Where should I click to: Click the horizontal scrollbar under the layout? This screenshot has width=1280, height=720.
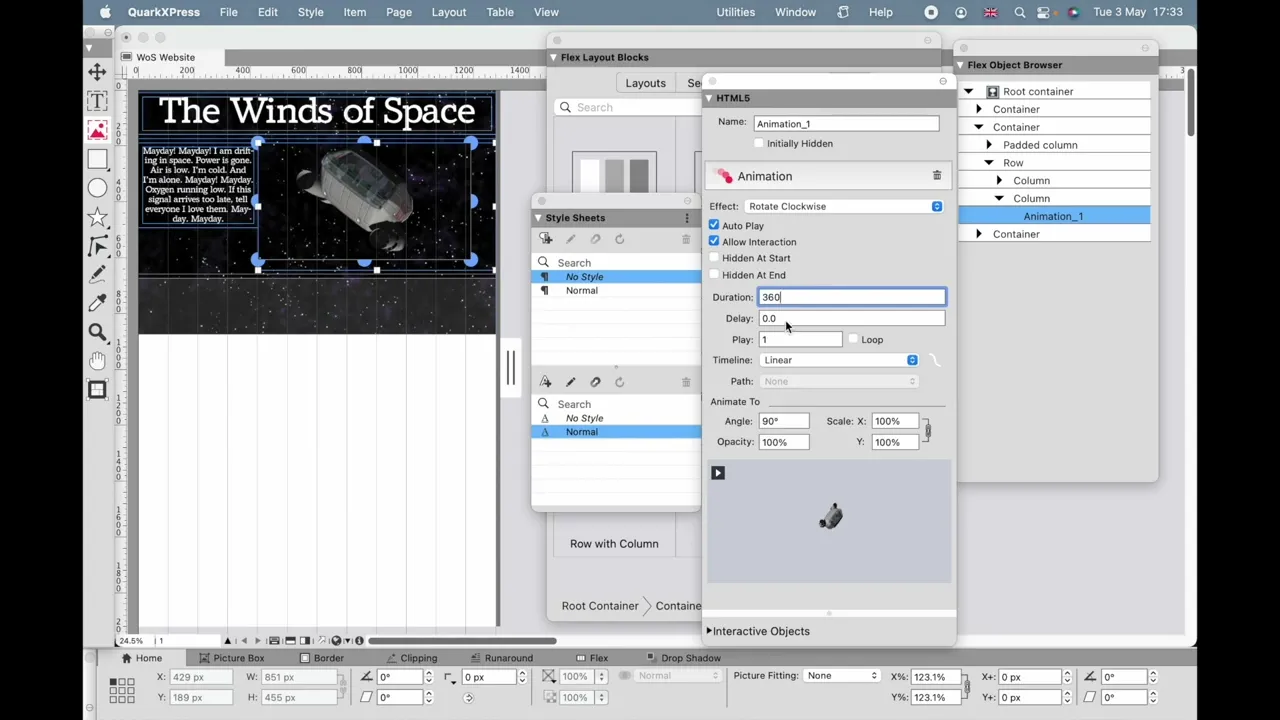[x=460, y=641]
